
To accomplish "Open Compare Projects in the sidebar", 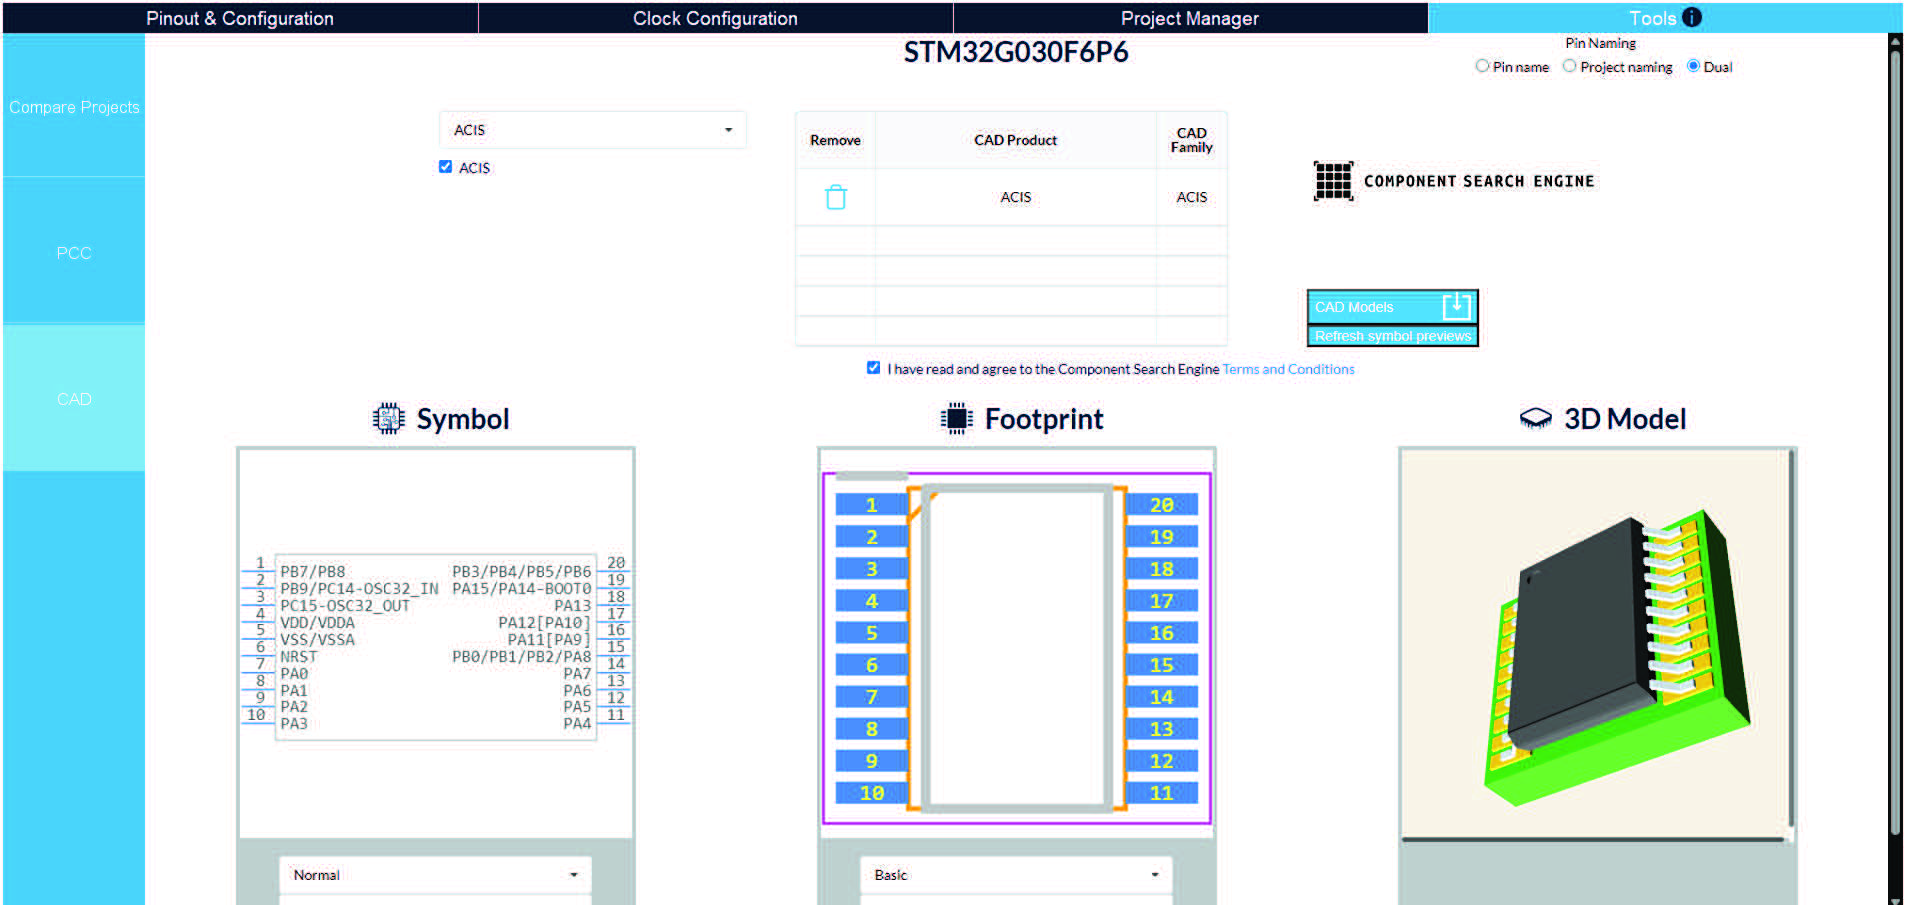I will pos(74,107).
